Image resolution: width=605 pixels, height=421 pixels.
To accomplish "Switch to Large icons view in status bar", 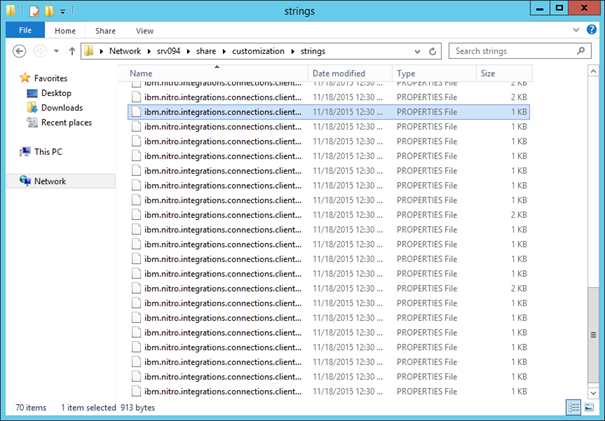I will click(589, 407).
